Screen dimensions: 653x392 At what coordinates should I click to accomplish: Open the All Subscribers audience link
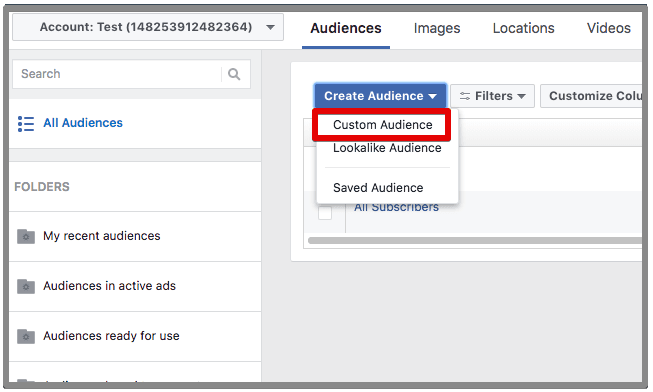[x=396, y=207]
